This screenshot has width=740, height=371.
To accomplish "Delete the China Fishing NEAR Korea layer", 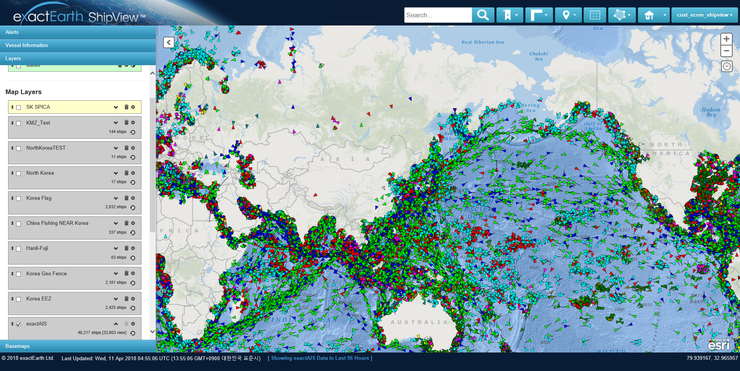I will tap(126, 223).
